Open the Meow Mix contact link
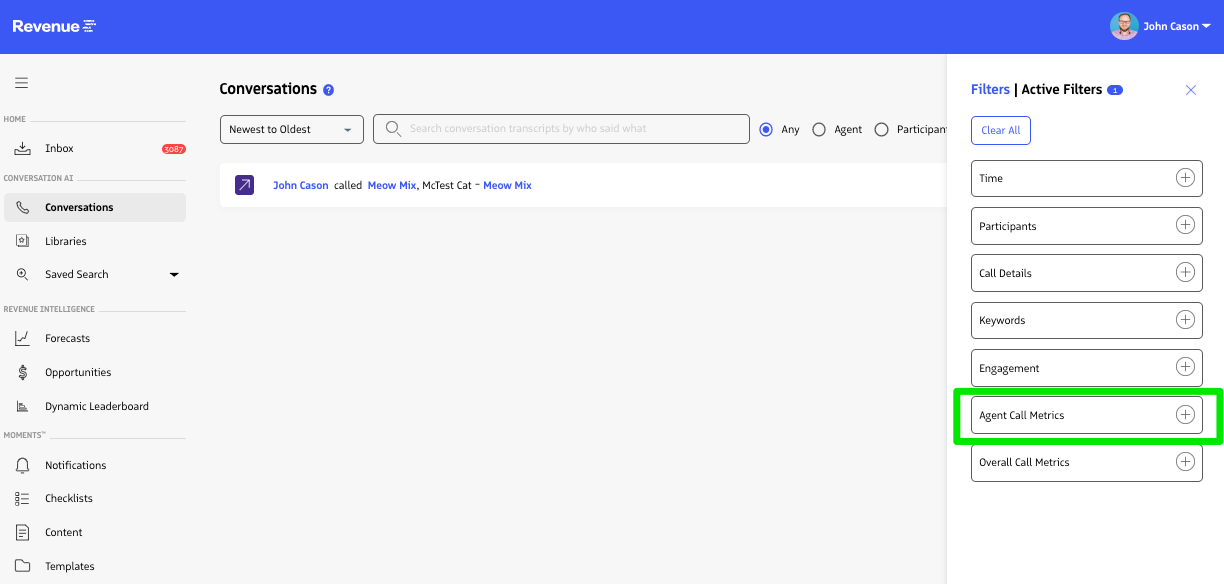This screenshot has height=584, width=1224. point(391,185)
